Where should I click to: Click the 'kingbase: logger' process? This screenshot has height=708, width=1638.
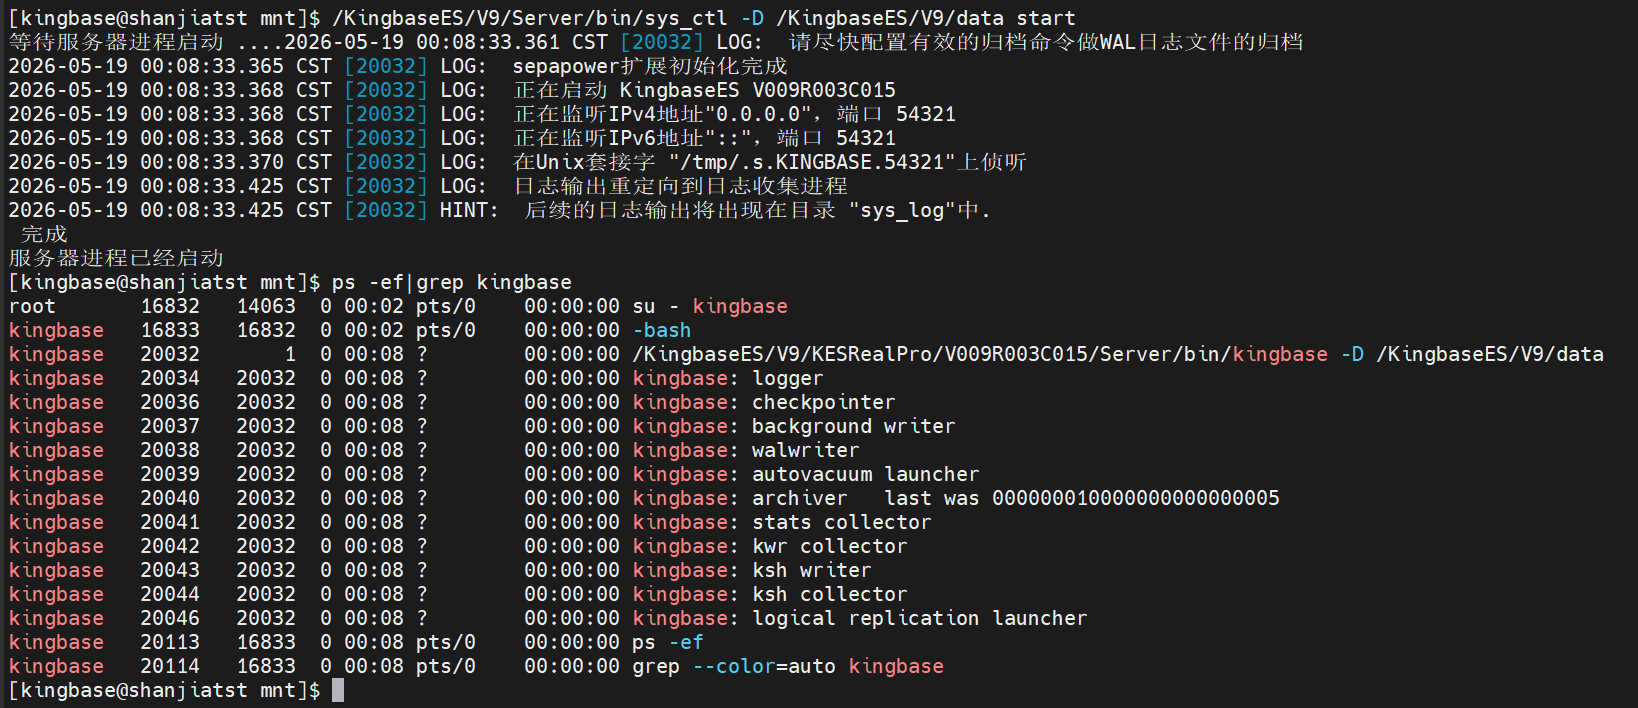point(728,378)
